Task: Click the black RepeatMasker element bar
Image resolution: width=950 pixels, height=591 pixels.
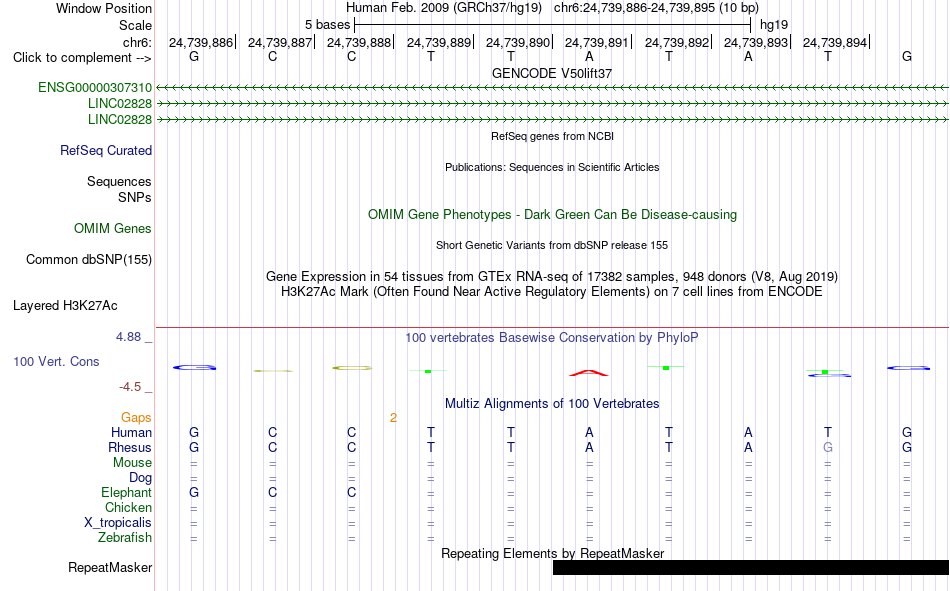Action: 751,567
